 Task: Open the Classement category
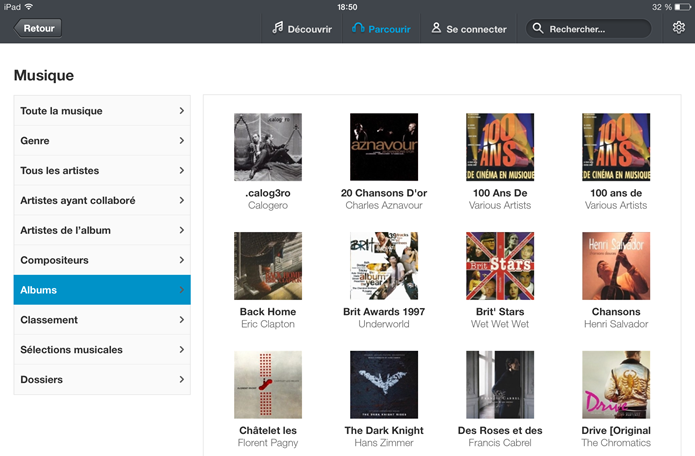(102, 320)
